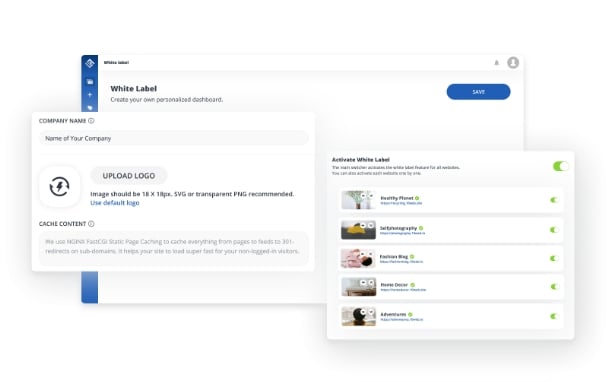Screen dimensions: 615x382
Task: Click info icon beside Cache Content
Action: (x=91, y=224)
